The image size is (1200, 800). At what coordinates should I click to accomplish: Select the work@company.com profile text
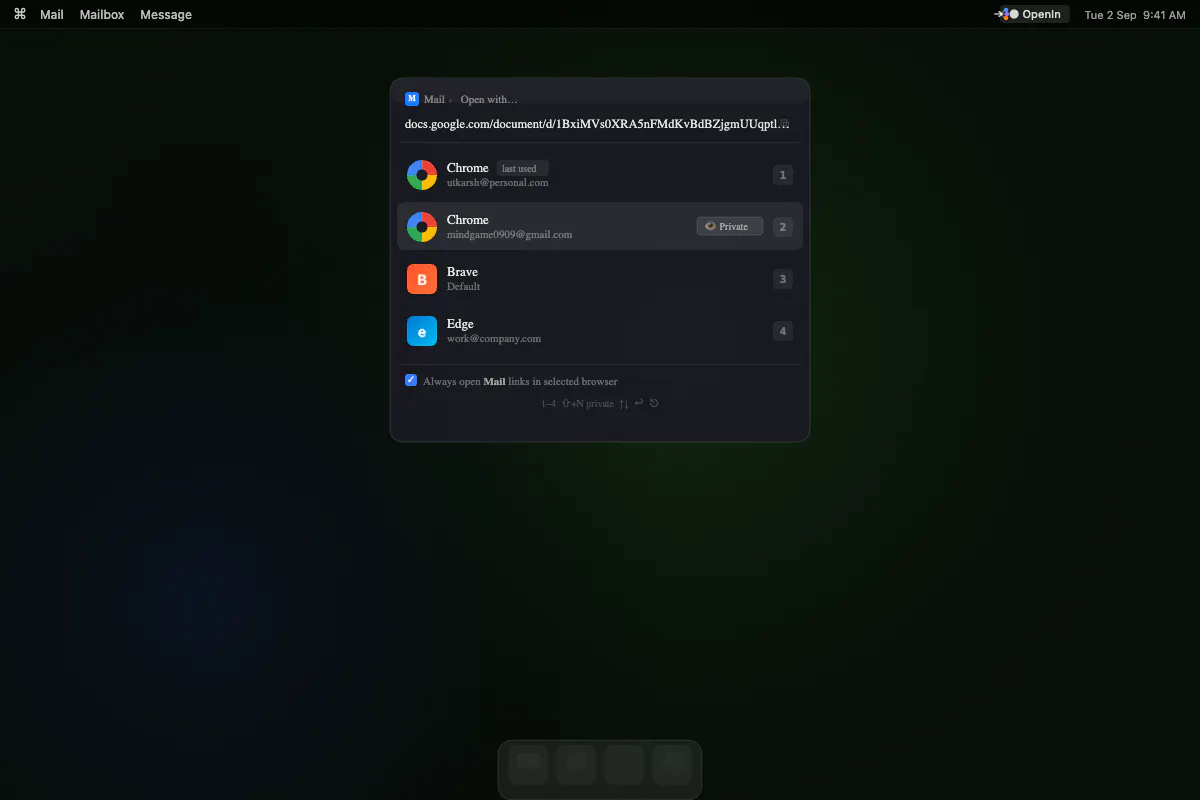[494, 339]
